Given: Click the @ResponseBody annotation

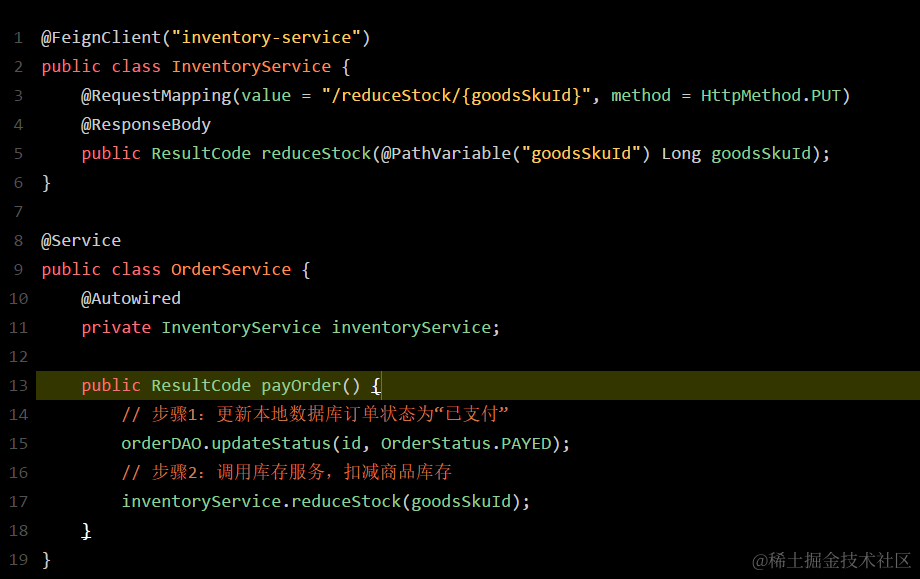Looking at the screenshot, I should pos(146,125).
